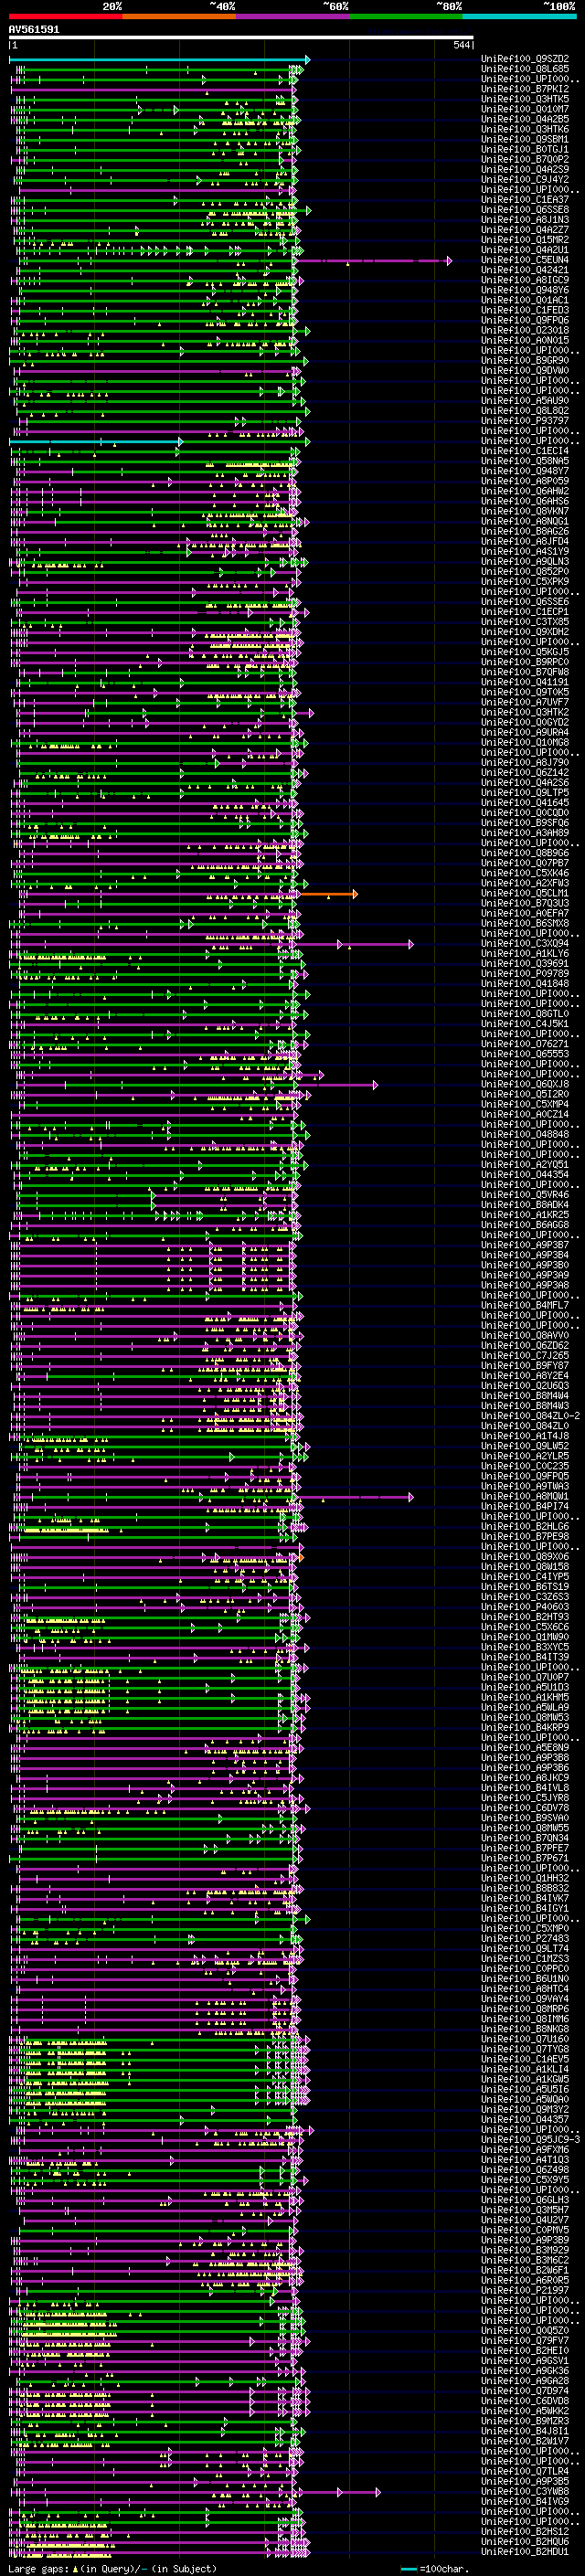Click the white query sequence ruler bar
This screenshot has width=585, height=2576.
pyautogui.click(x=241, y=37)
